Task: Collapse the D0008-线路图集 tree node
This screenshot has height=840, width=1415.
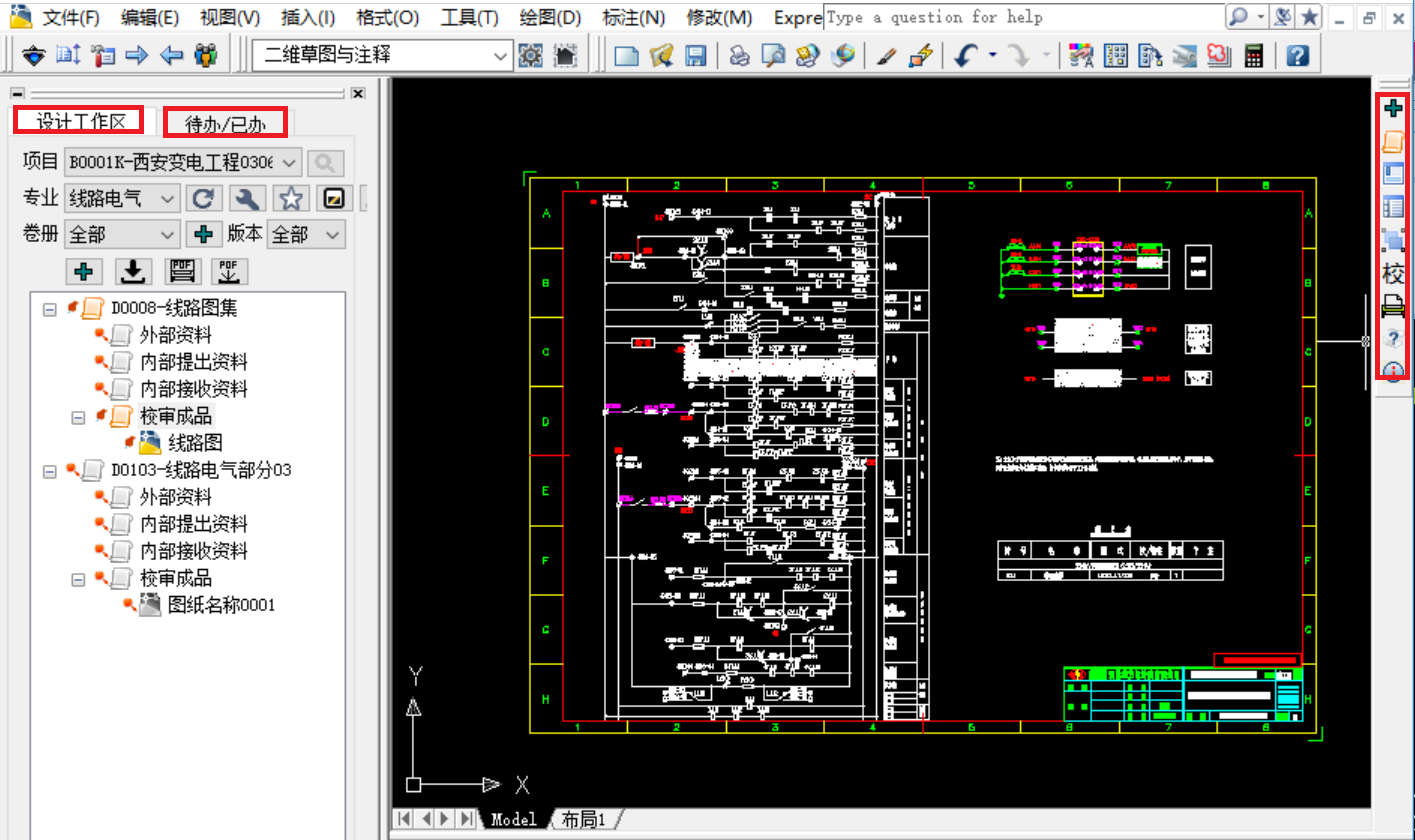Action: point(50,309)
